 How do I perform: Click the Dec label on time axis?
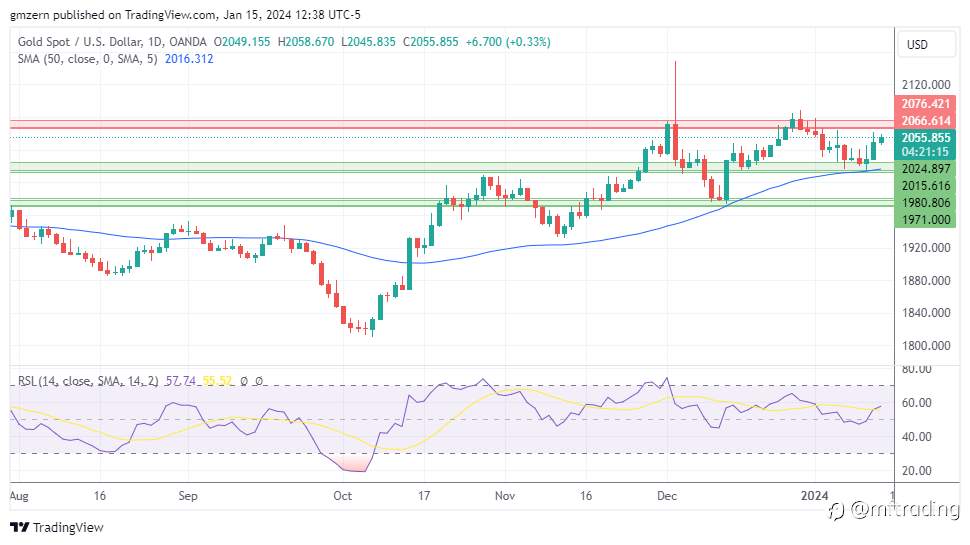pos(667,496)
